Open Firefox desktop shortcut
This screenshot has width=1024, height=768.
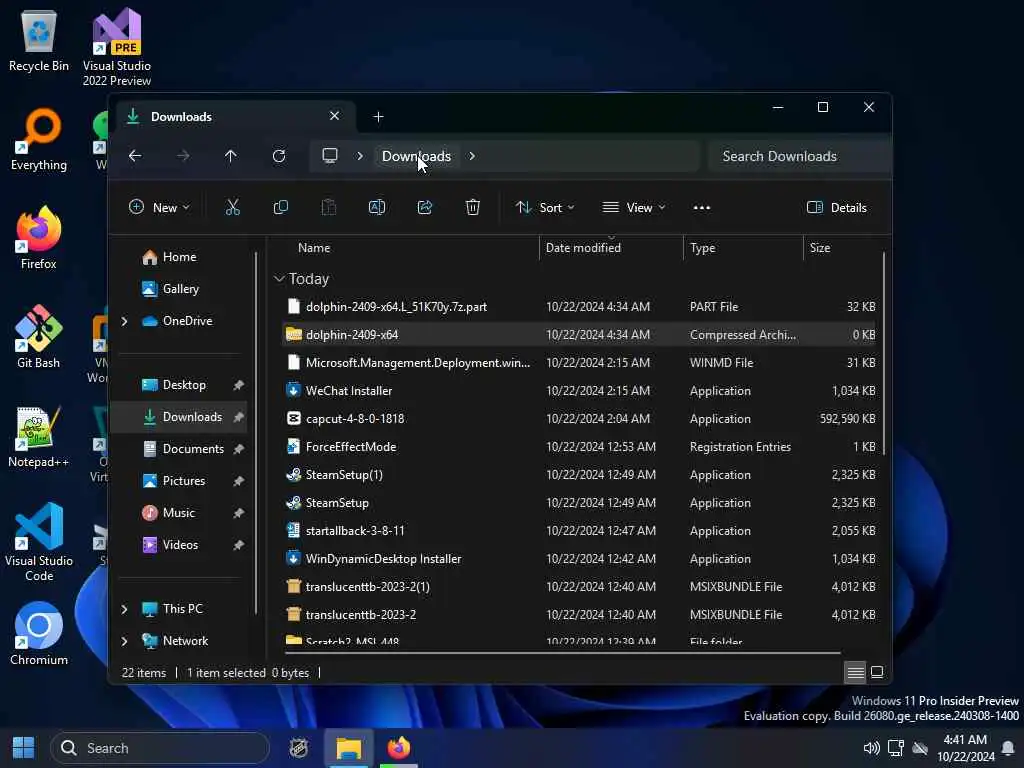pos(39,238)
